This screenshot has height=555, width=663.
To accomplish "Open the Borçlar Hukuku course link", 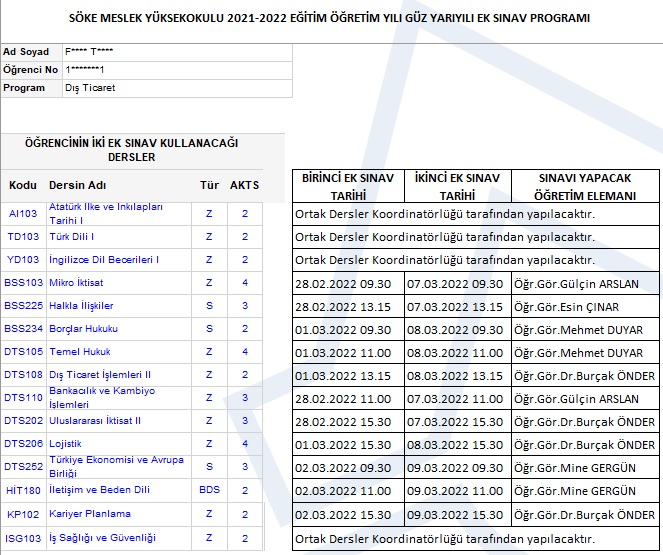I will click(x=83, y=329).
